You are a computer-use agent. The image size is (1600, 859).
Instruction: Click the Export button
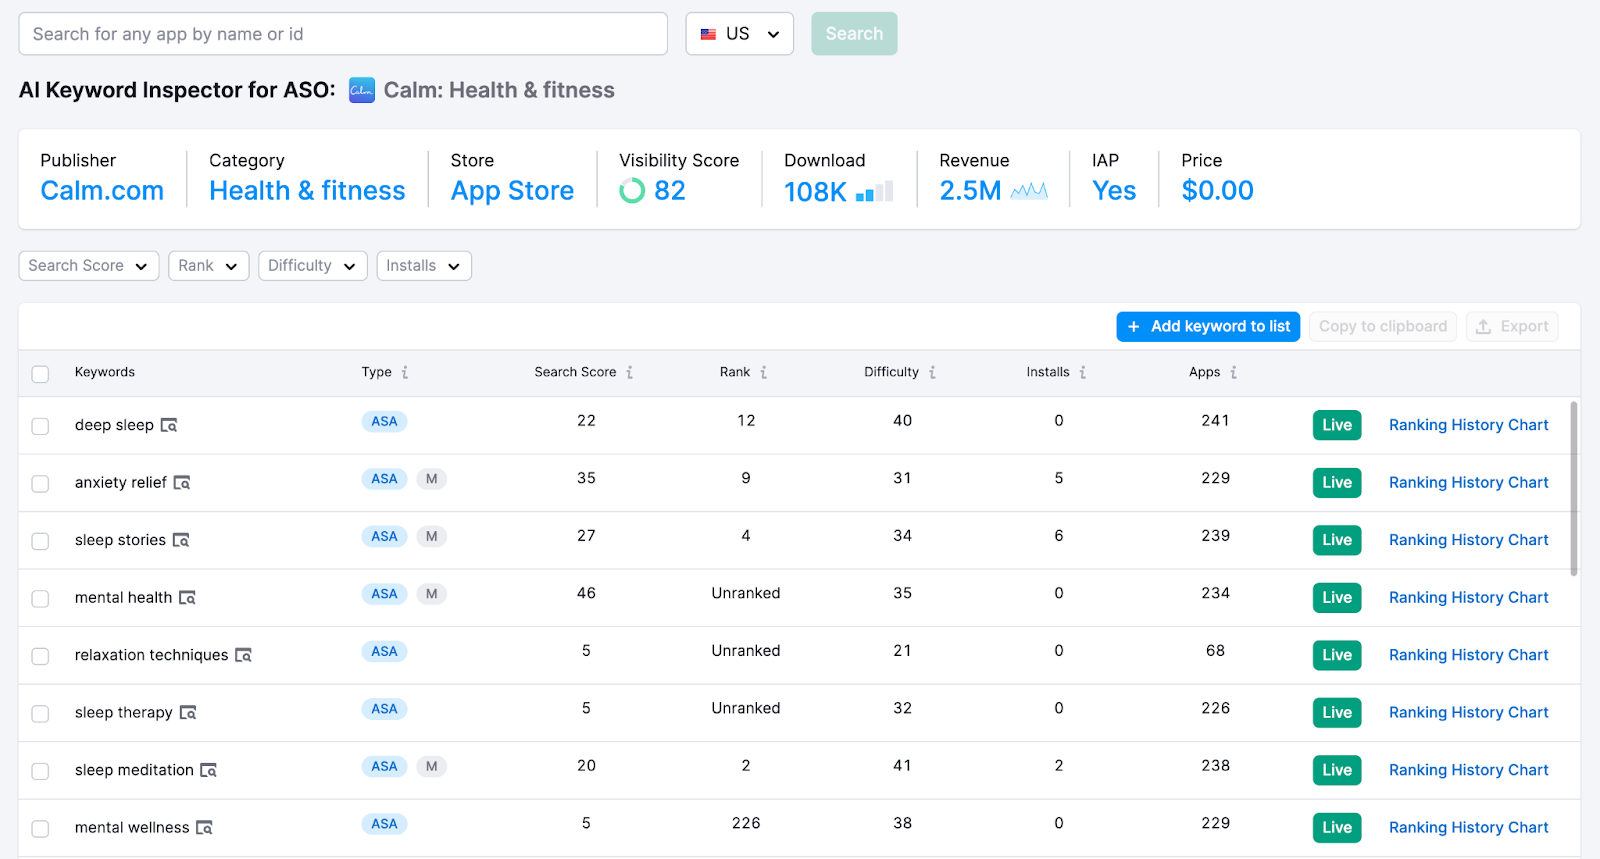click(x=1512, y=327)
